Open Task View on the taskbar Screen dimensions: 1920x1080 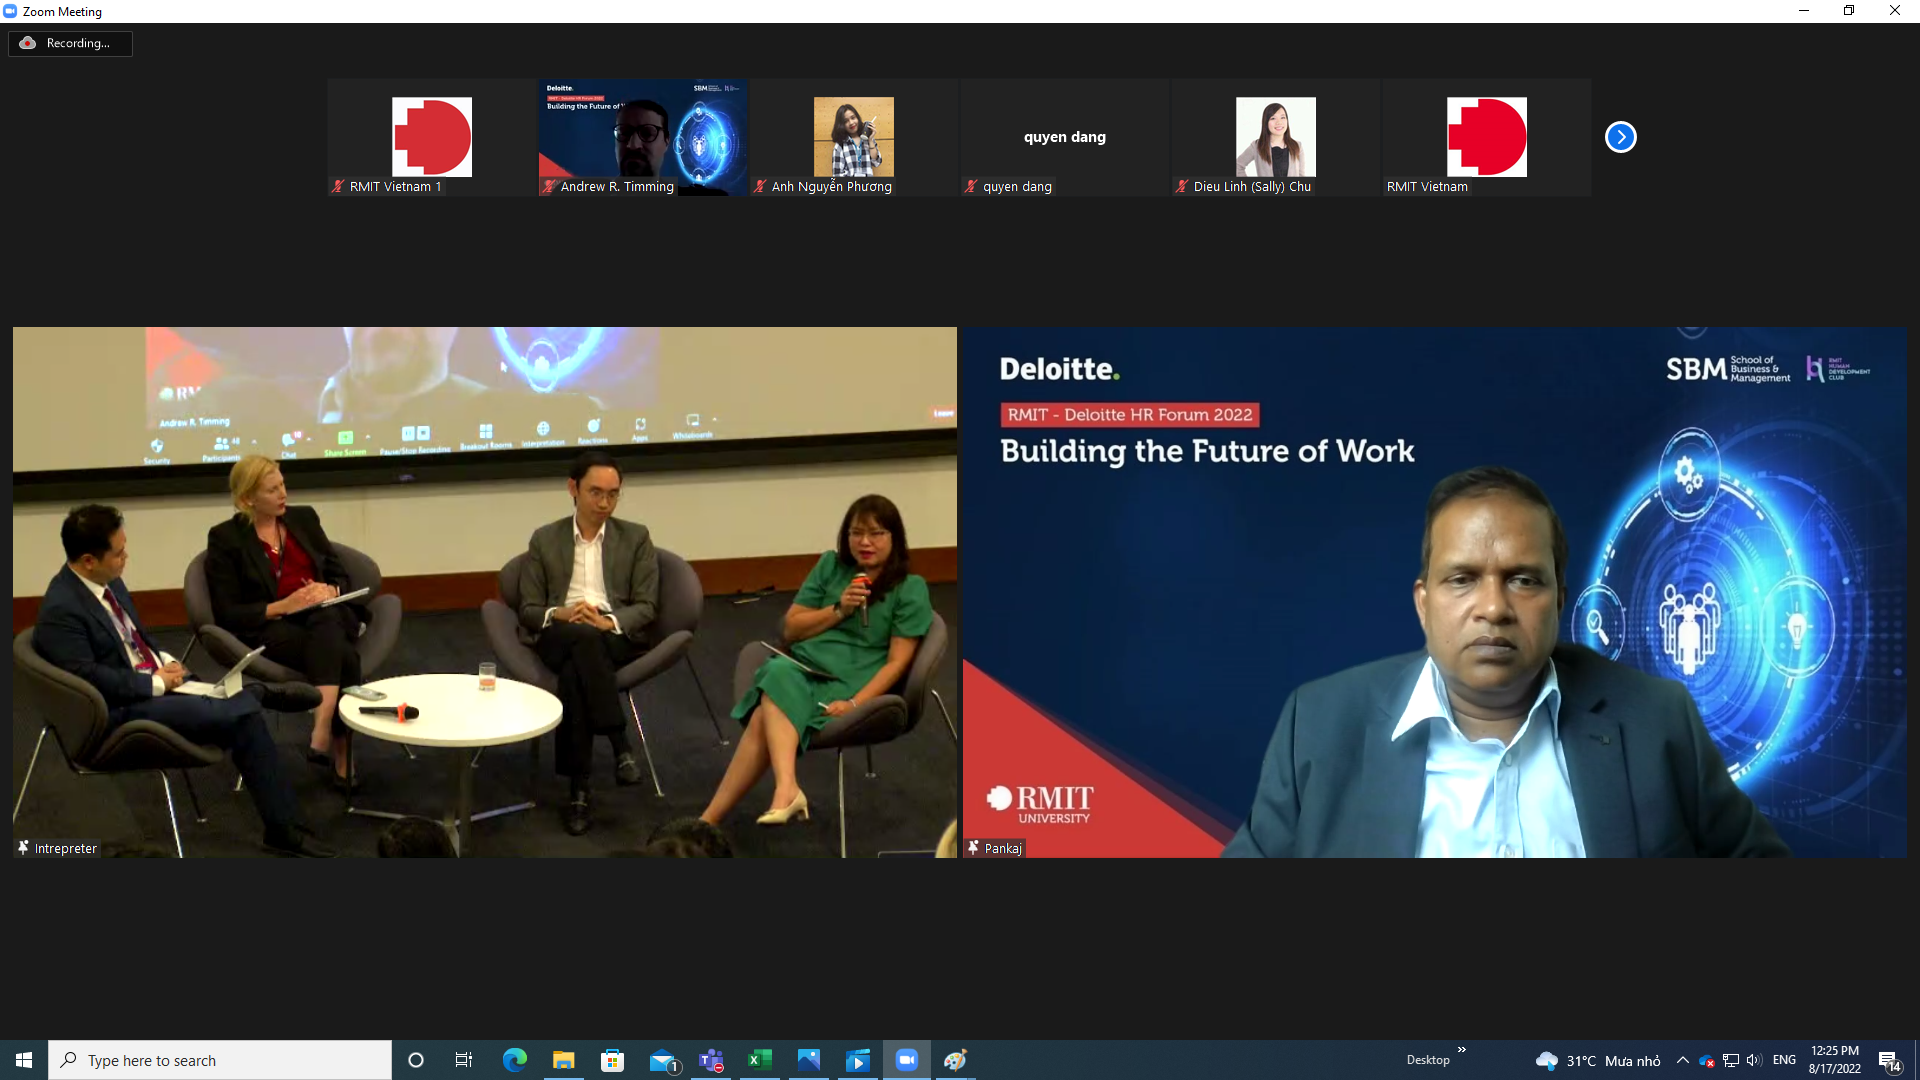pos(464,1060)
